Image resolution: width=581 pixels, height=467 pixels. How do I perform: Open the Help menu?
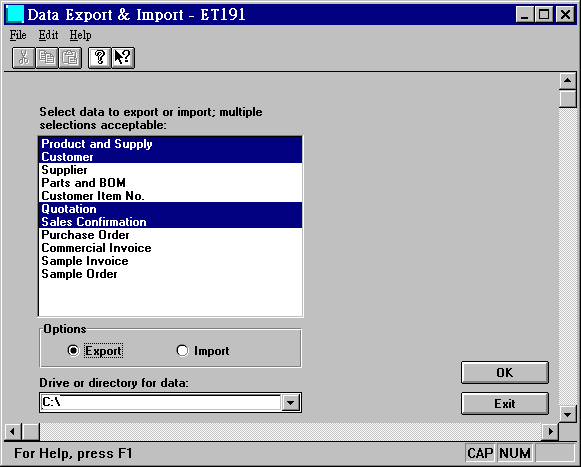80,35
